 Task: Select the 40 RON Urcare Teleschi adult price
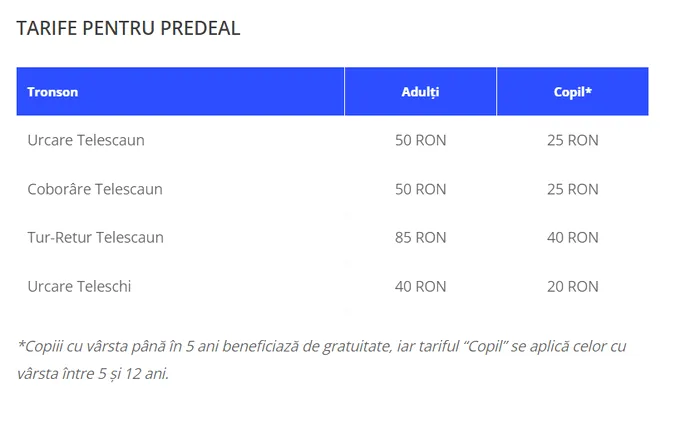click(x=420, y=286)
